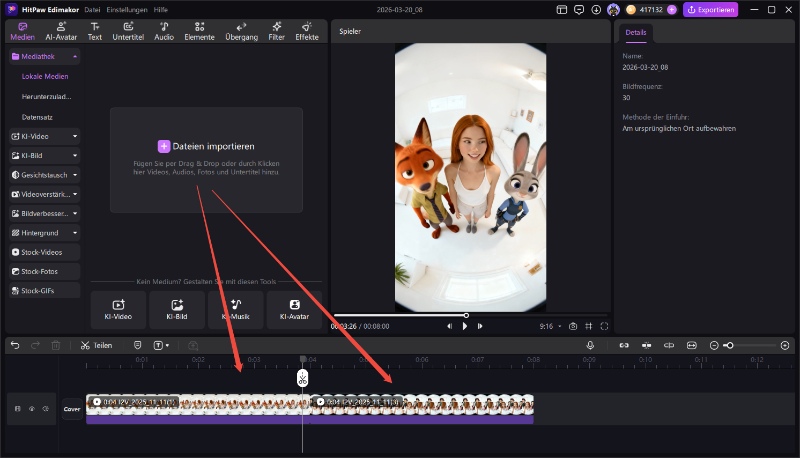
Task: Open the Elemente tab
Action: [x=199, y=32]
